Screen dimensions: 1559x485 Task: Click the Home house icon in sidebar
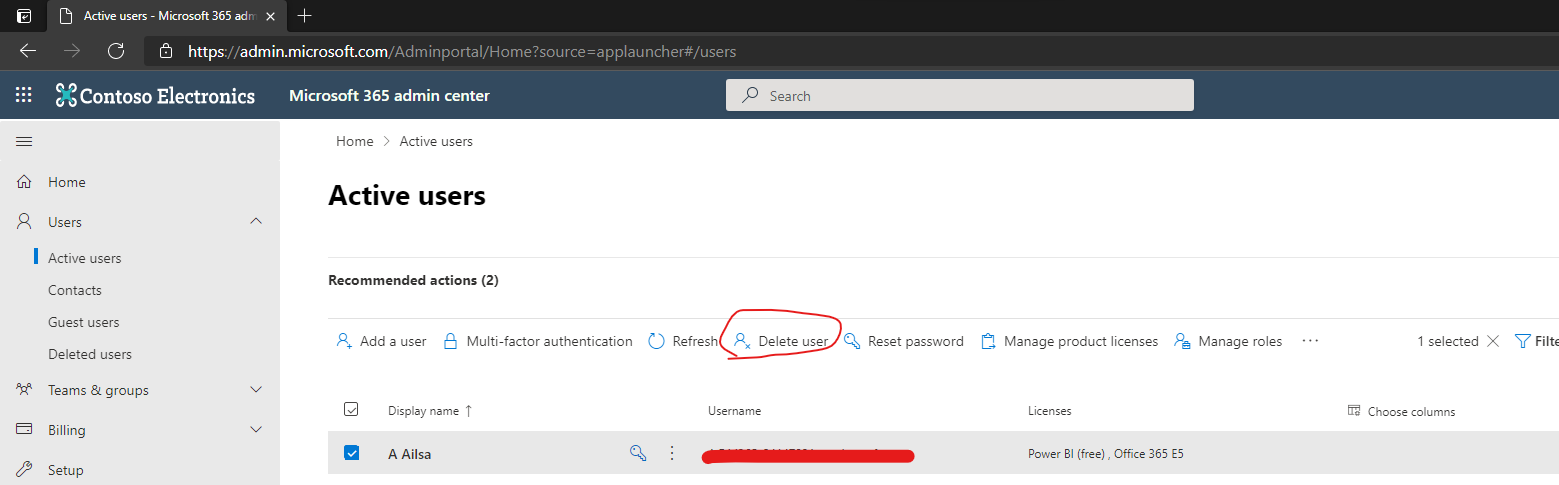tap(25, 182)
